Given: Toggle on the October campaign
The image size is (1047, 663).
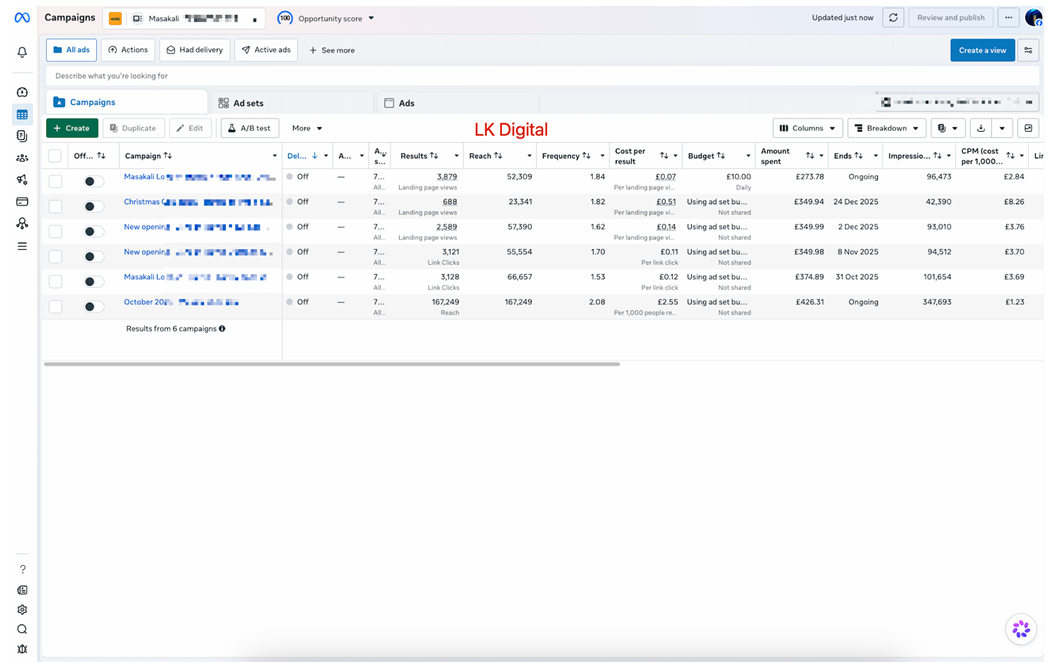Looking at the screenshot, I should (93, 306).
